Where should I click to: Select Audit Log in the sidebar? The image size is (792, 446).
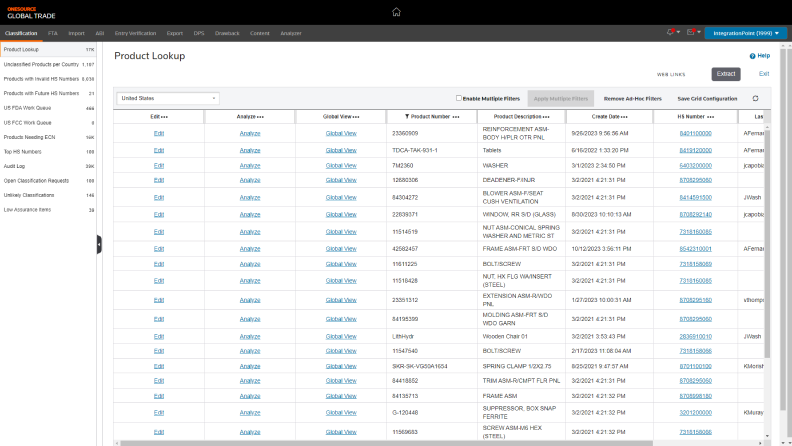click(x=15, y=166)
